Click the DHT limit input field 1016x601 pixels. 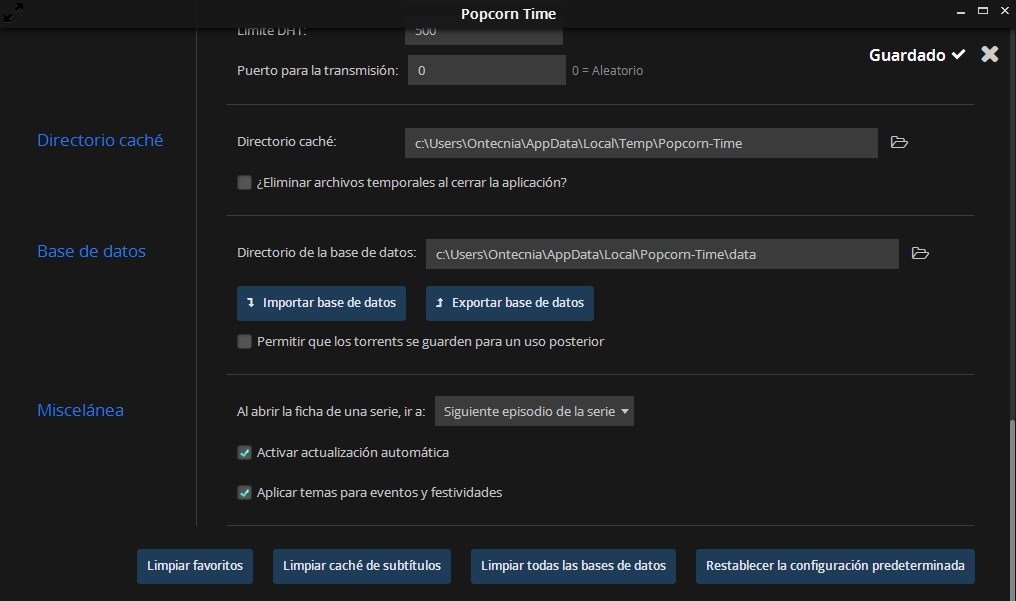point(483,35)
